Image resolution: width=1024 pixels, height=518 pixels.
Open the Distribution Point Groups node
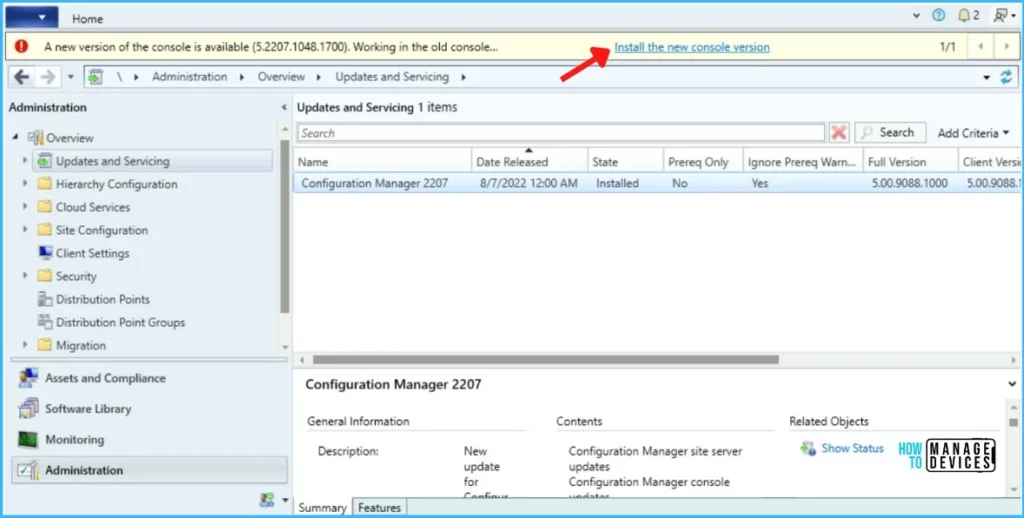point(120,323)
